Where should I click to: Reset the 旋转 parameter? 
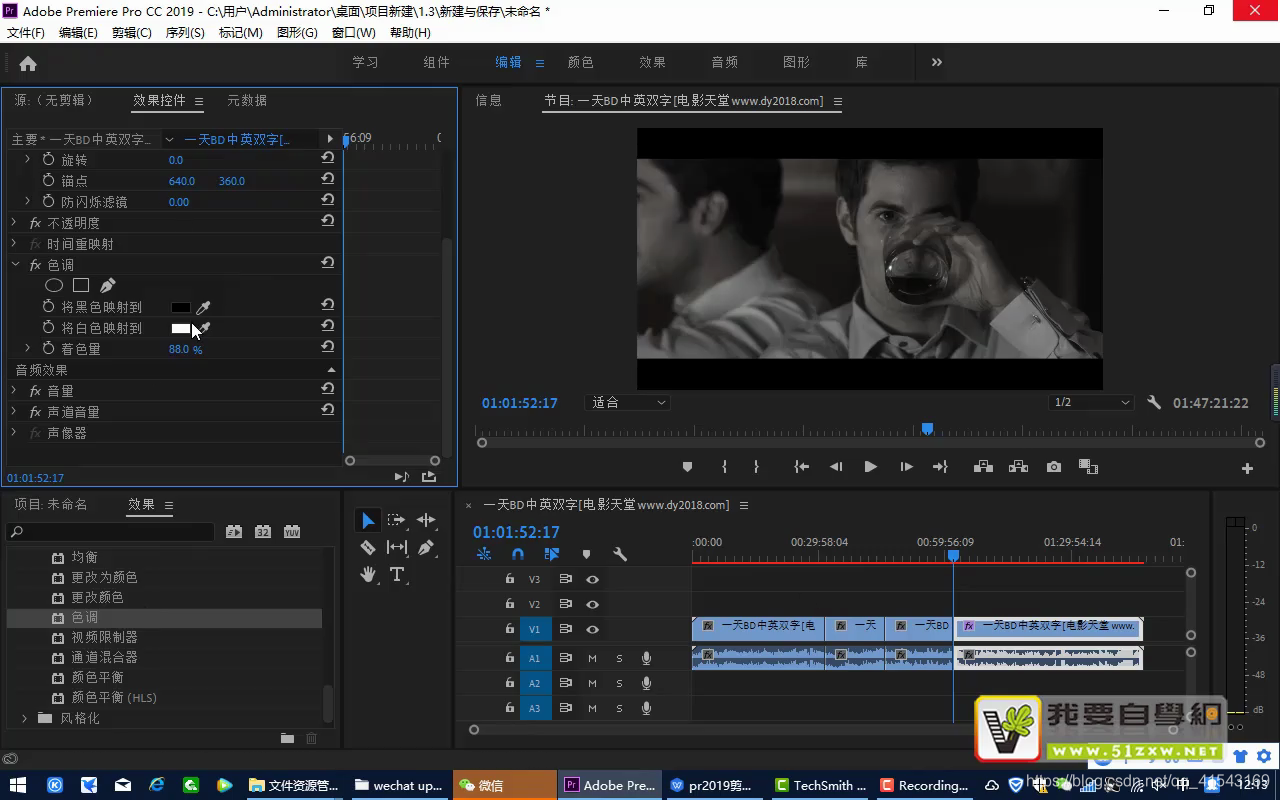click(x=327, y=158)
